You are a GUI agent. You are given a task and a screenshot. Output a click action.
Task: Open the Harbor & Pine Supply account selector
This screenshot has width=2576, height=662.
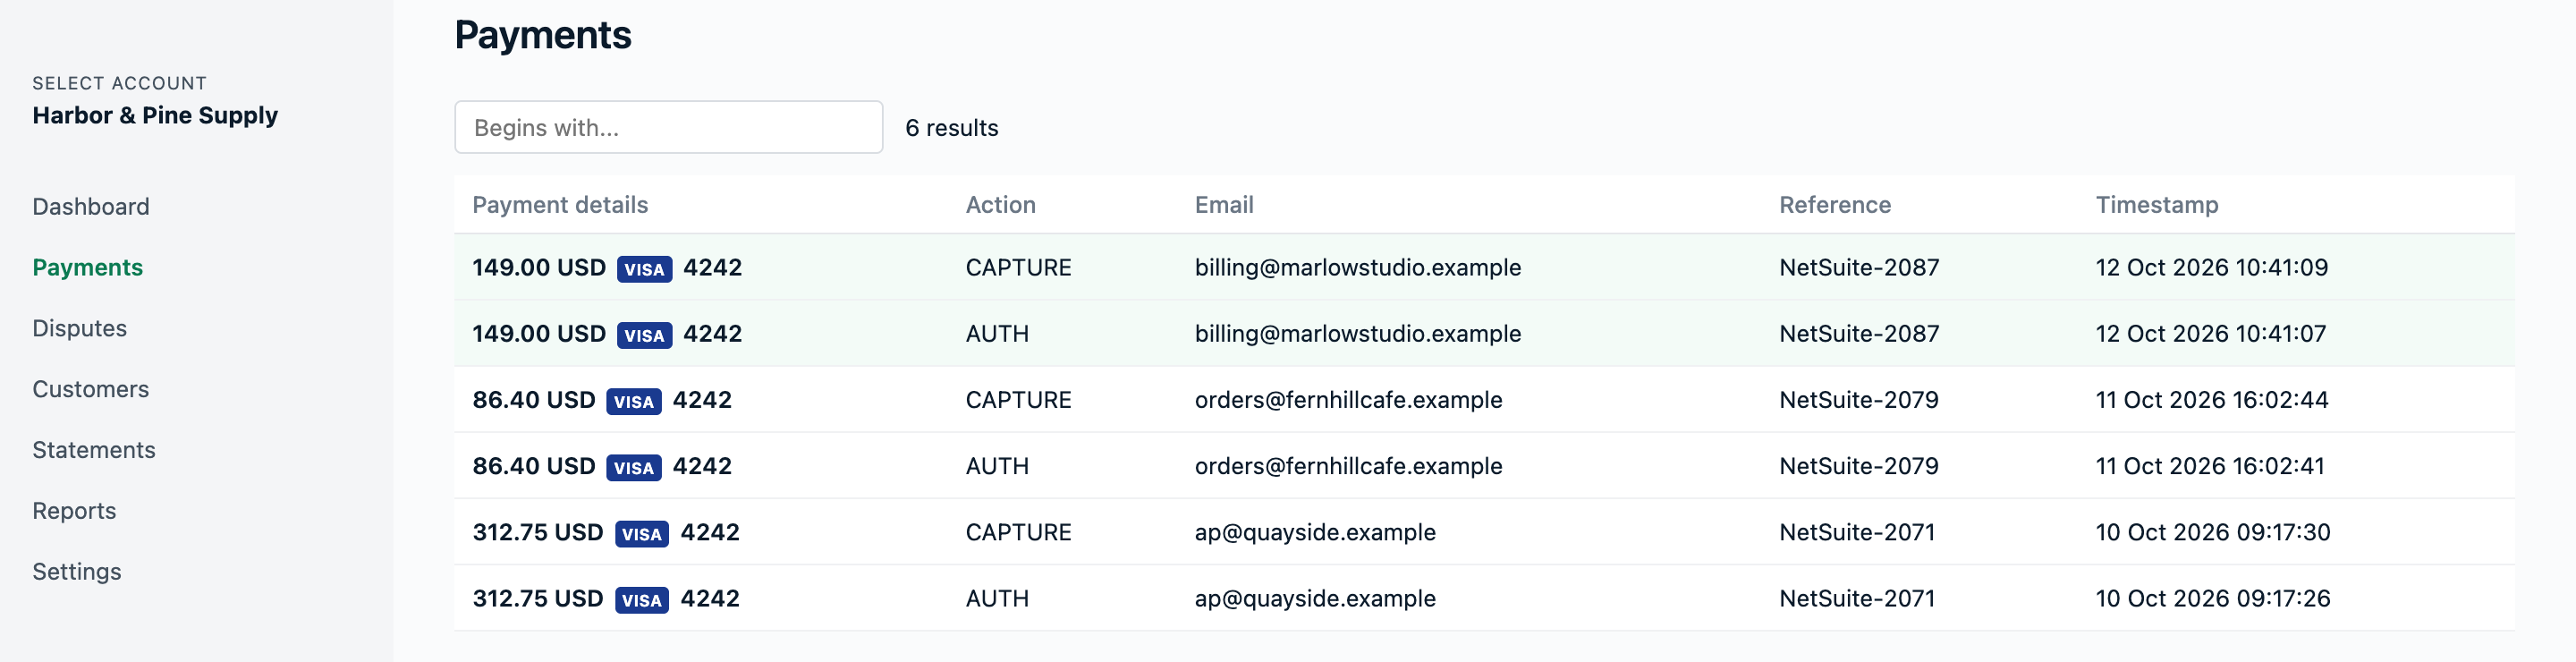click(x=155, y=115)
